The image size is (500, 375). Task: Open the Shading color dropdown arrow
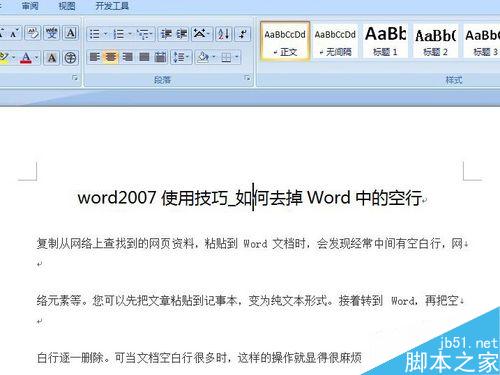point(213,57)
